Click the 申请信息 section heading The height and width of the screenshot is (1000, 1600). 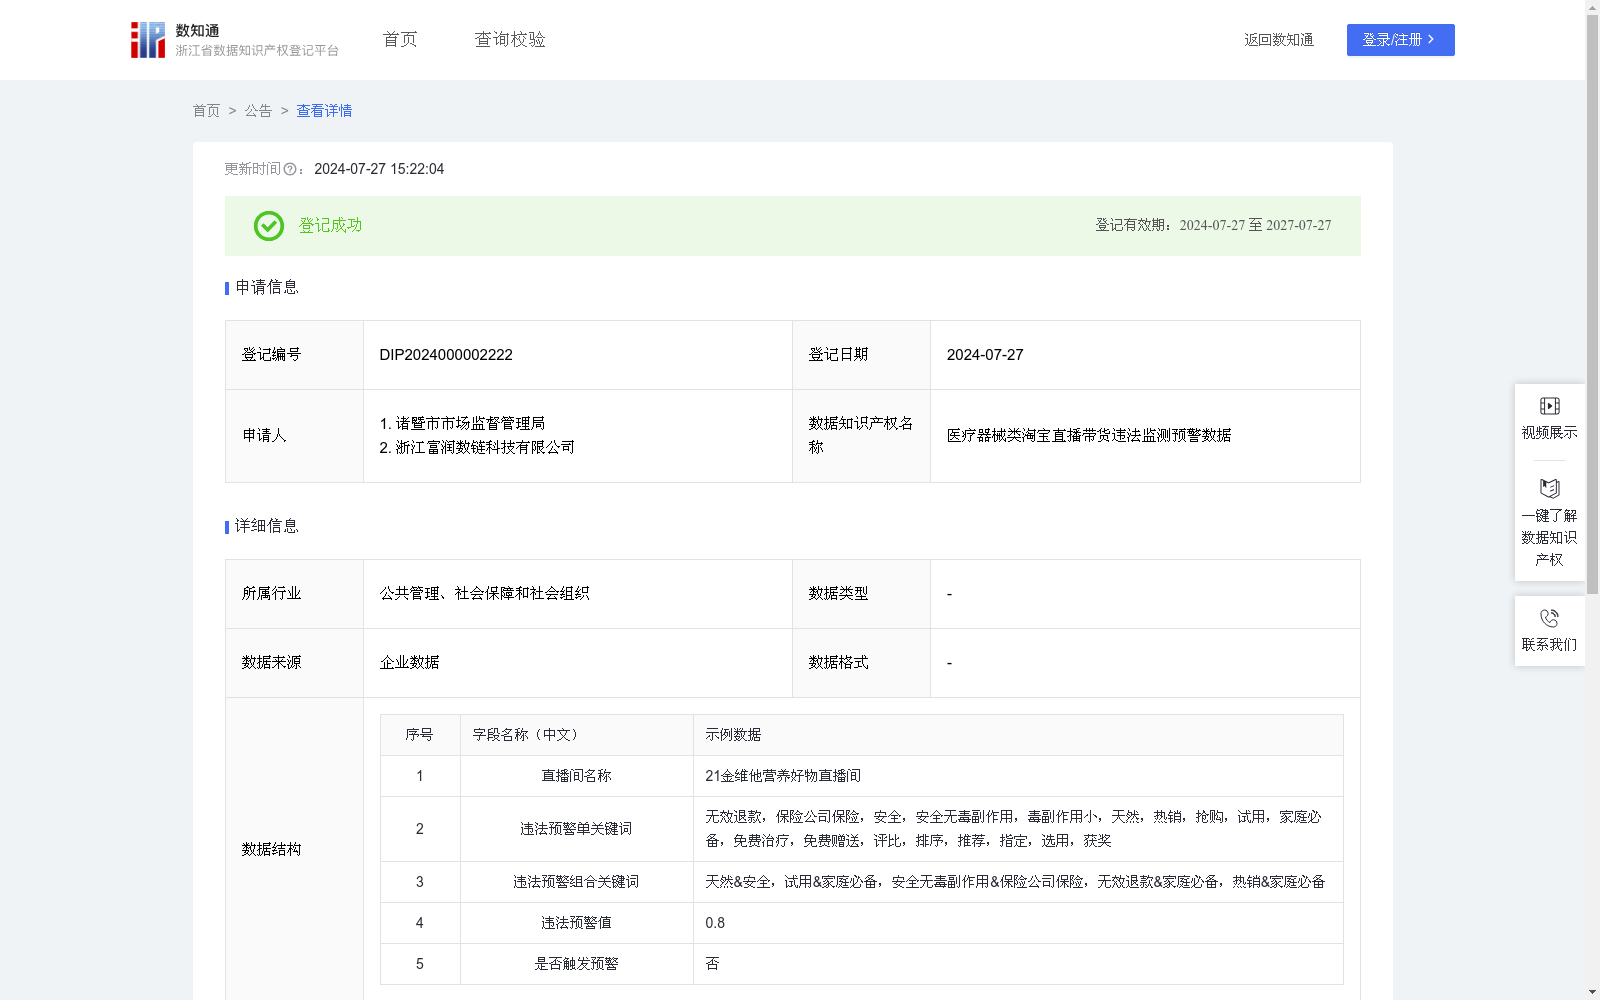pos(267,288)
